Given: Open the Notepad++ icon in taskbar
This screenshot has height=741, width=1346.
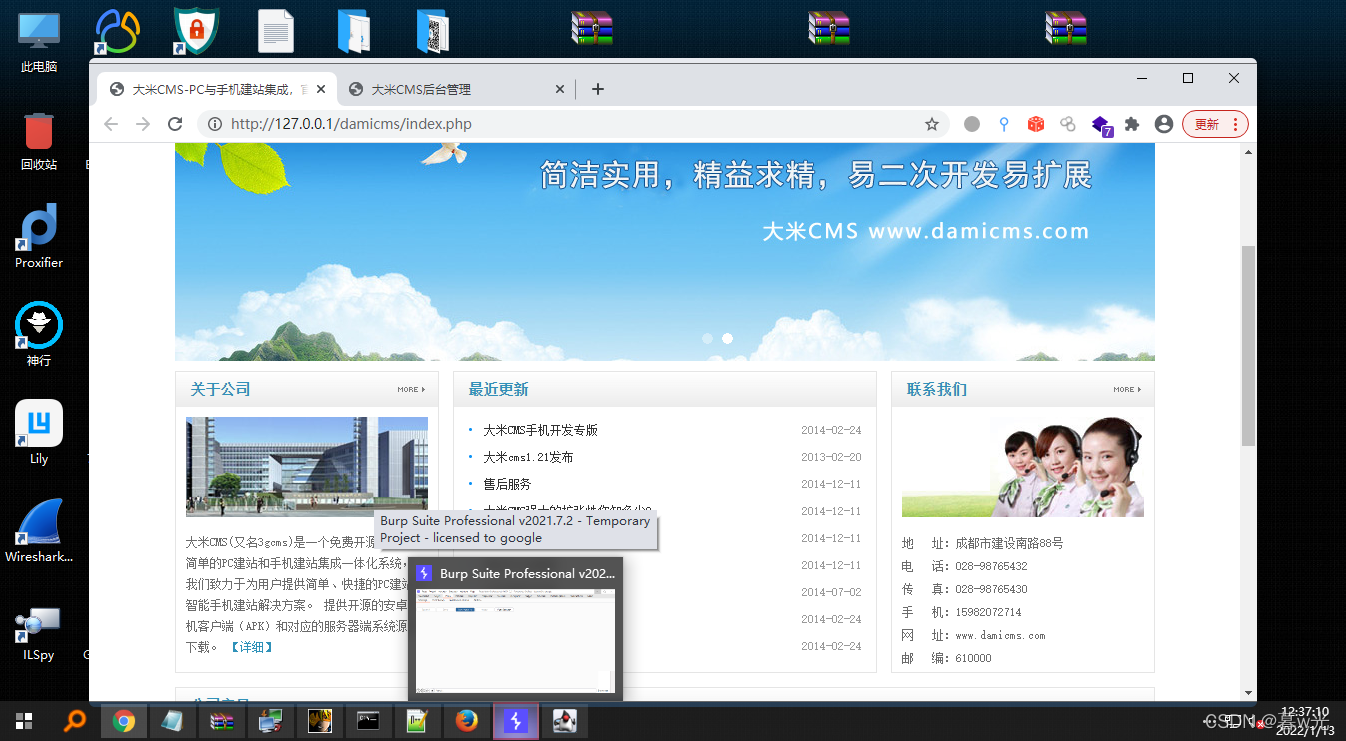Looking at the screenshot, I should 417,720.
